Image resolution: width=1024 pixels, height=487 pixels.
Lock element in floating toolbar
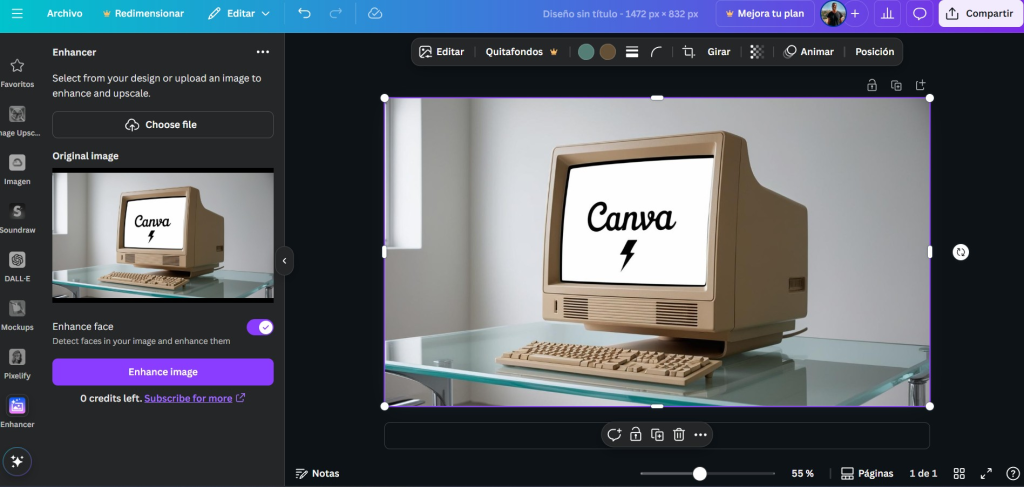(x=635, y=435)
